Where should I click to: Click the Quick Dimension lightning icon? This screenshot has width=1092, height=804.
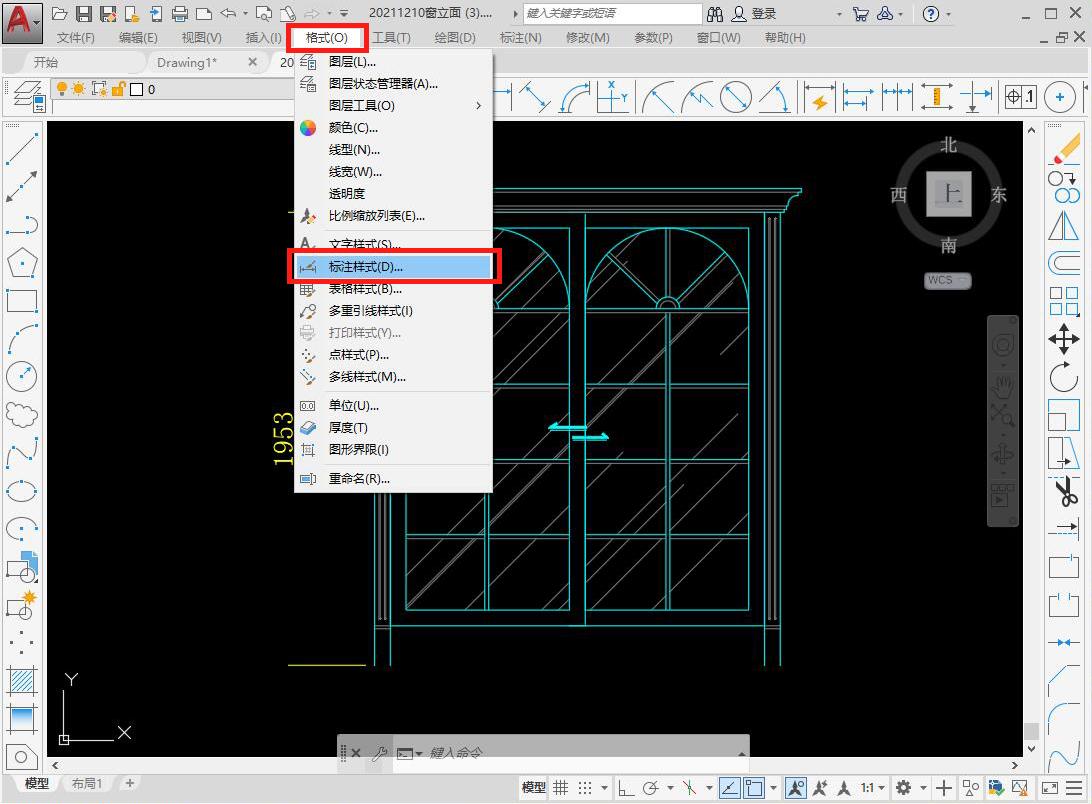(x=819, y=98)
